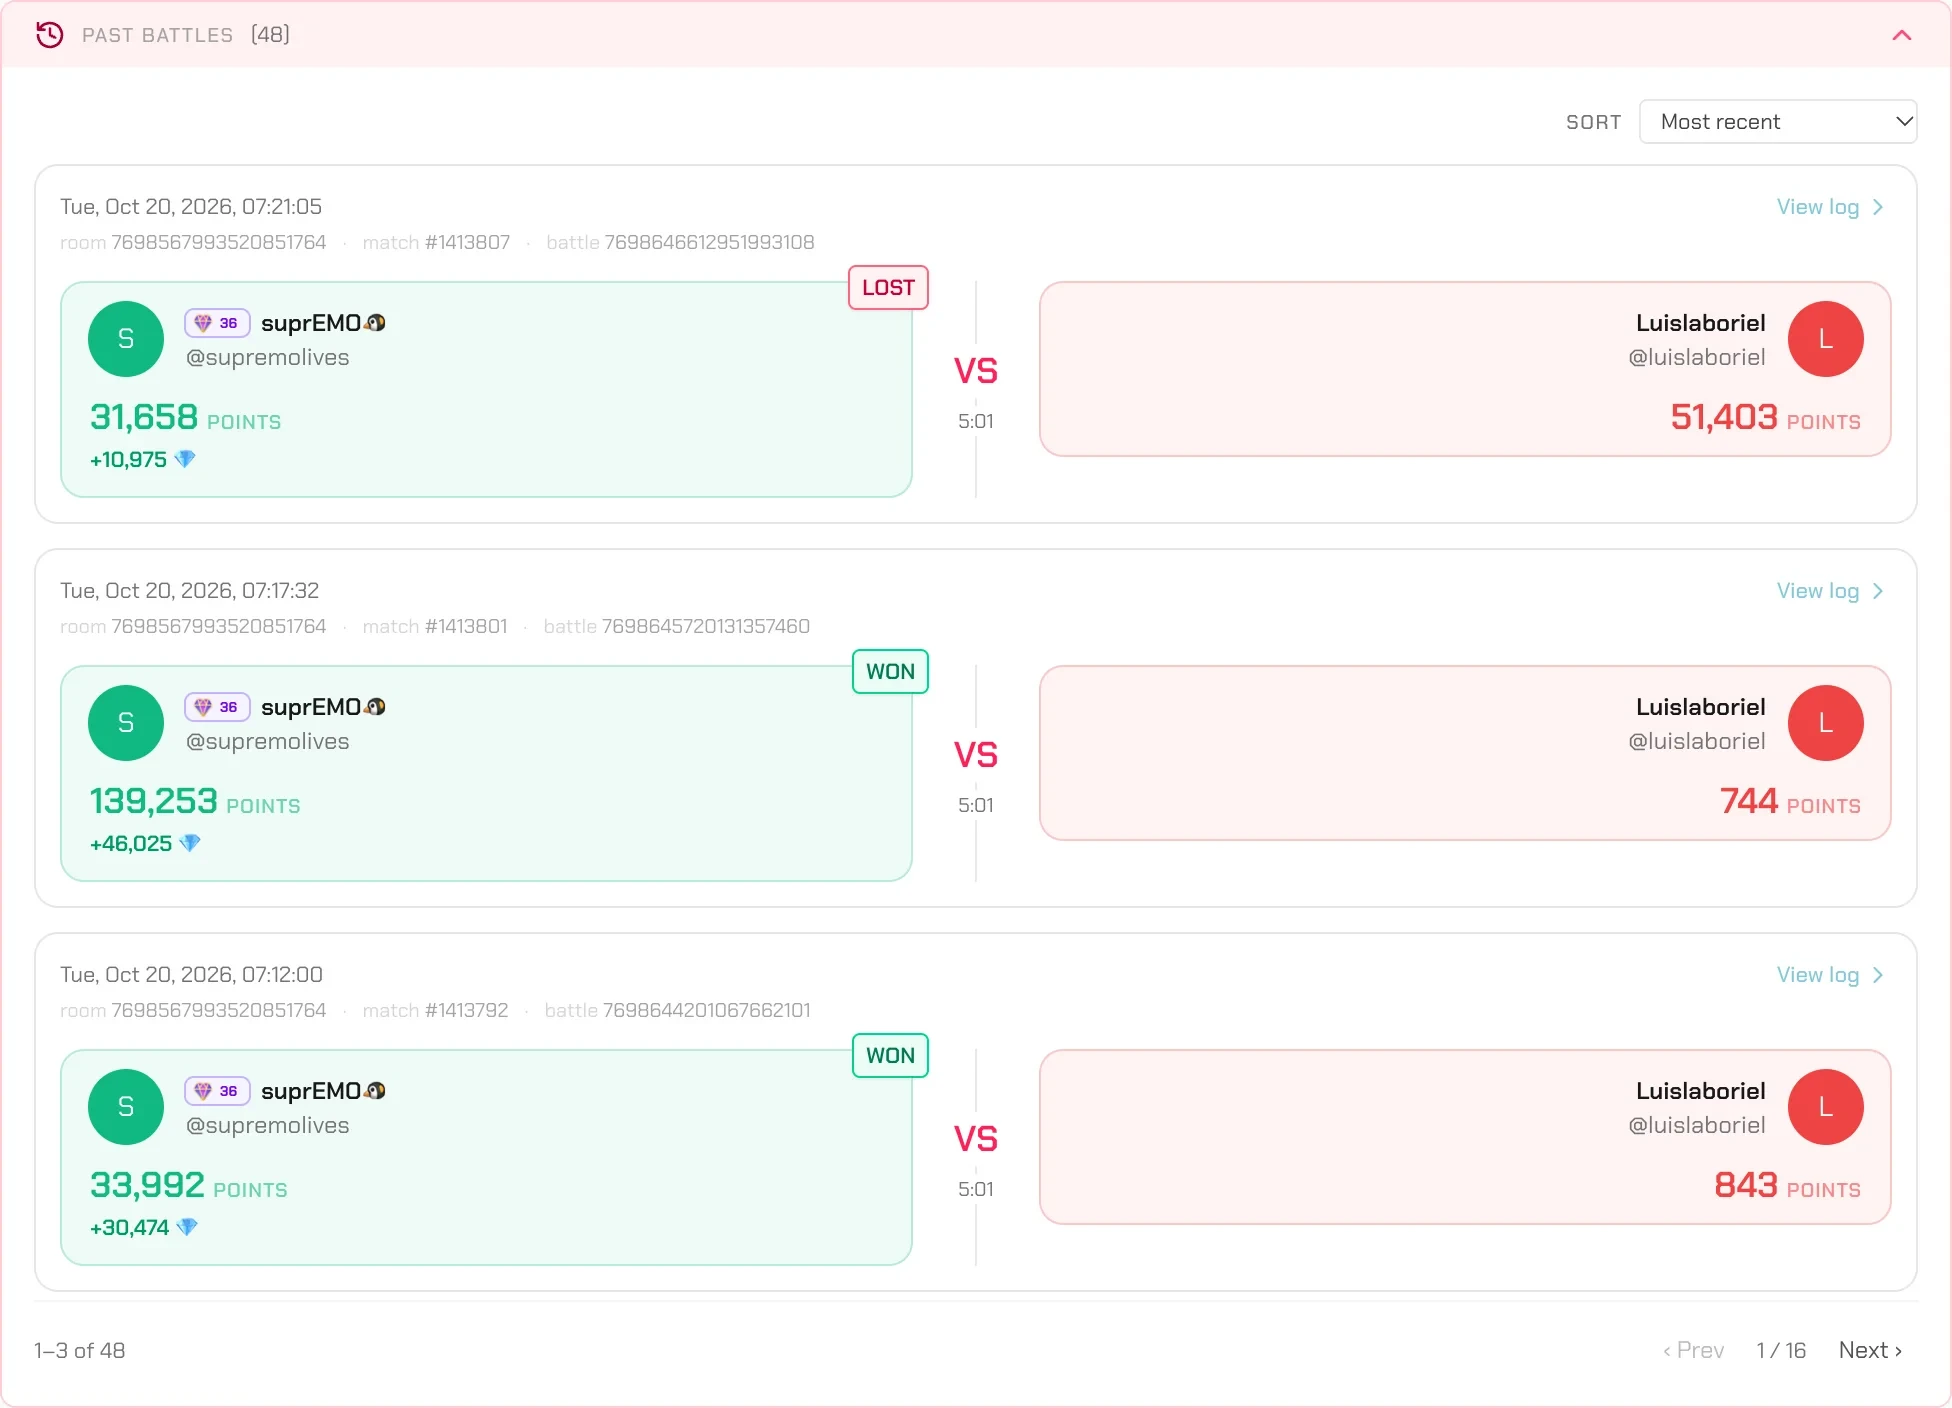Click the 1 / 16 page indicator
1952x1408 pixels.
[x=1781, y=1350]
